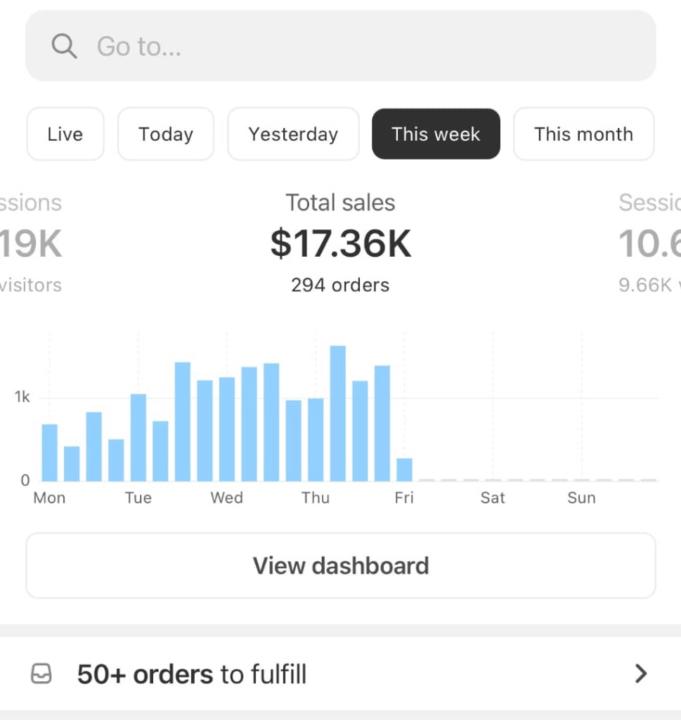This screenshot has height=720, width=681.
Task: Tap the 10.6 Sessions card on right
Action: 650,244
